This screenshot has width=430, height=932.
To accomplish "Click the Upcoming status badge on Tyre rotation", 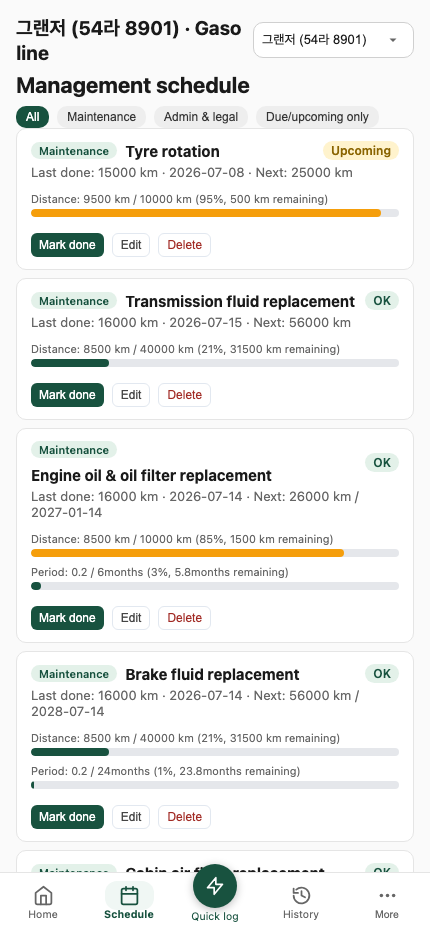I will click(361, 151).
